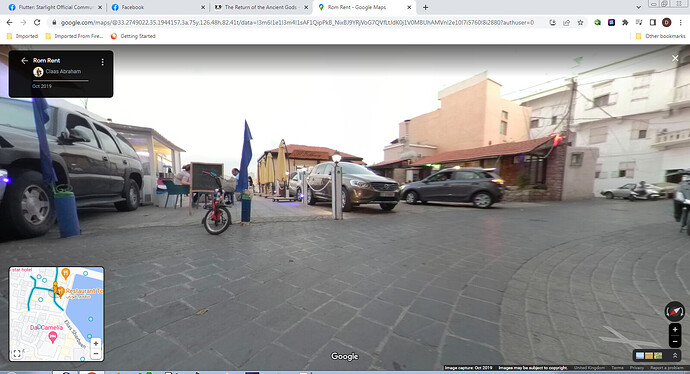Image resolution: width=690 pixels, height=374 pixels.
Task: Switch to the Facebook tab
Action: (158, 7)
